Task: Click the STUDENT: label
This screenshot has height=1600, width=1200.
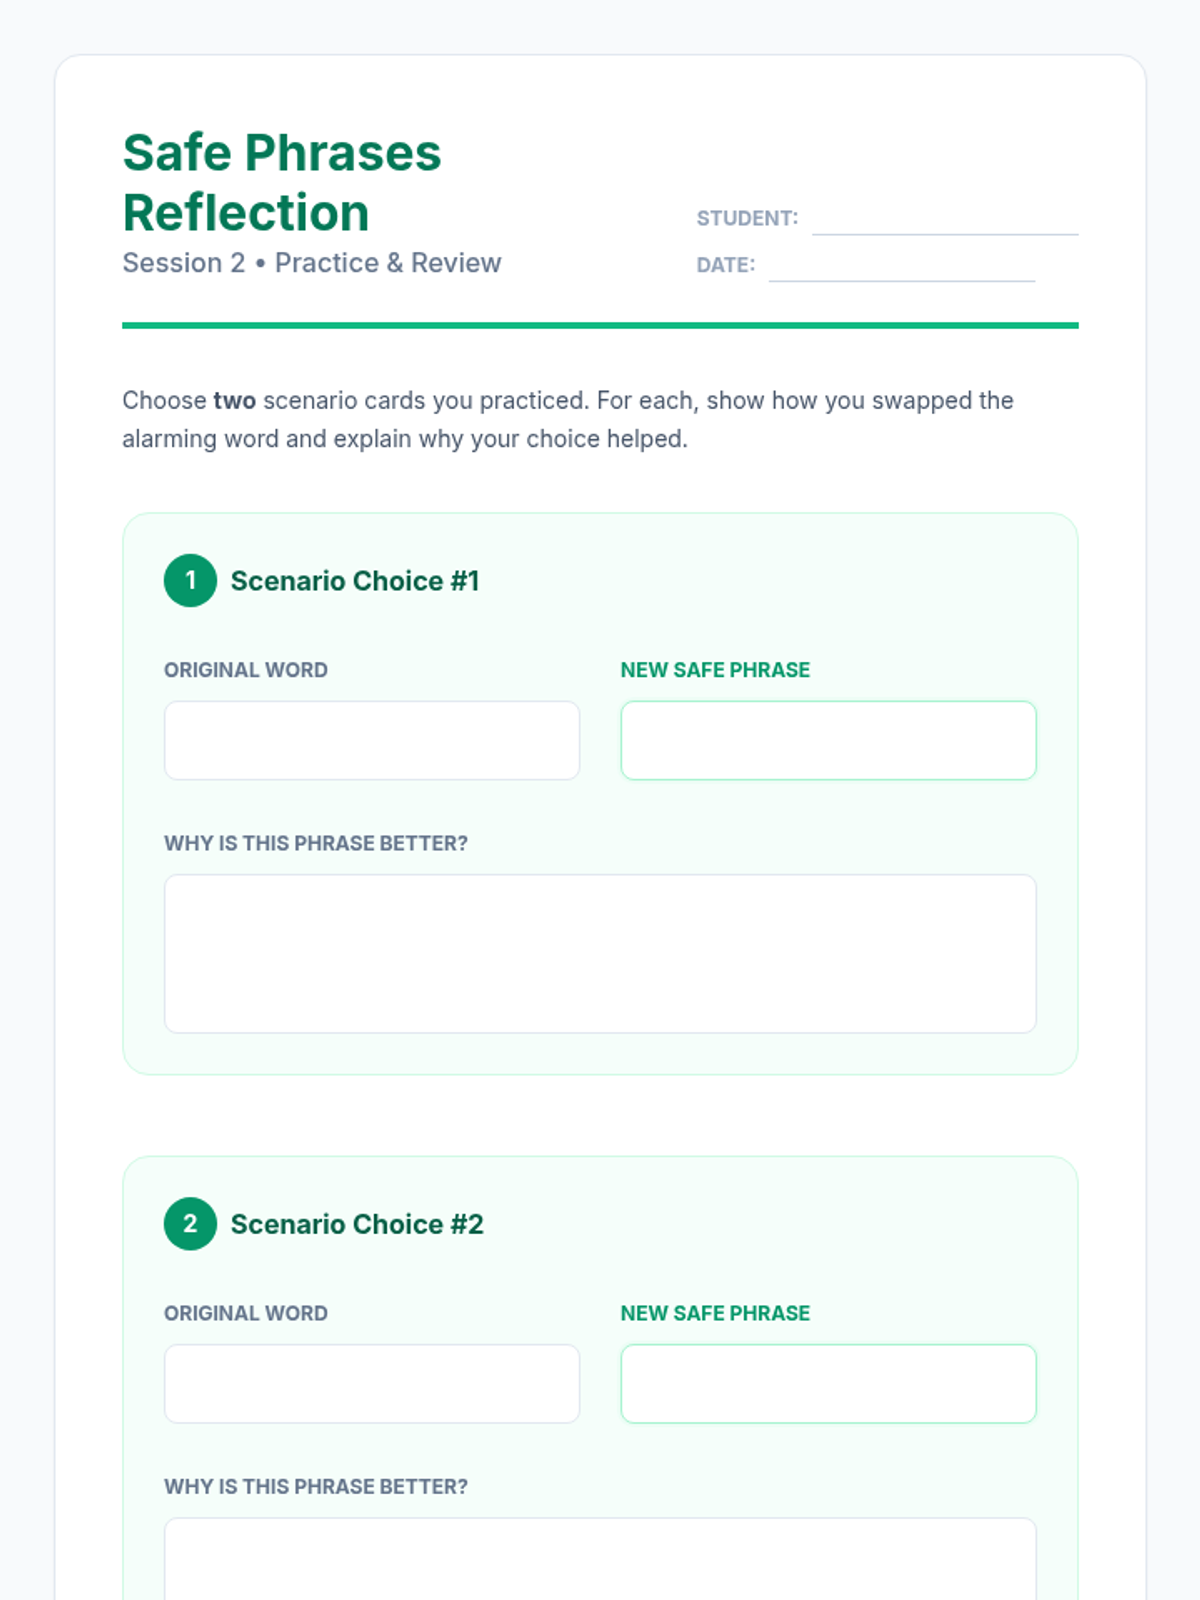Action: click(x=747, y=218)
